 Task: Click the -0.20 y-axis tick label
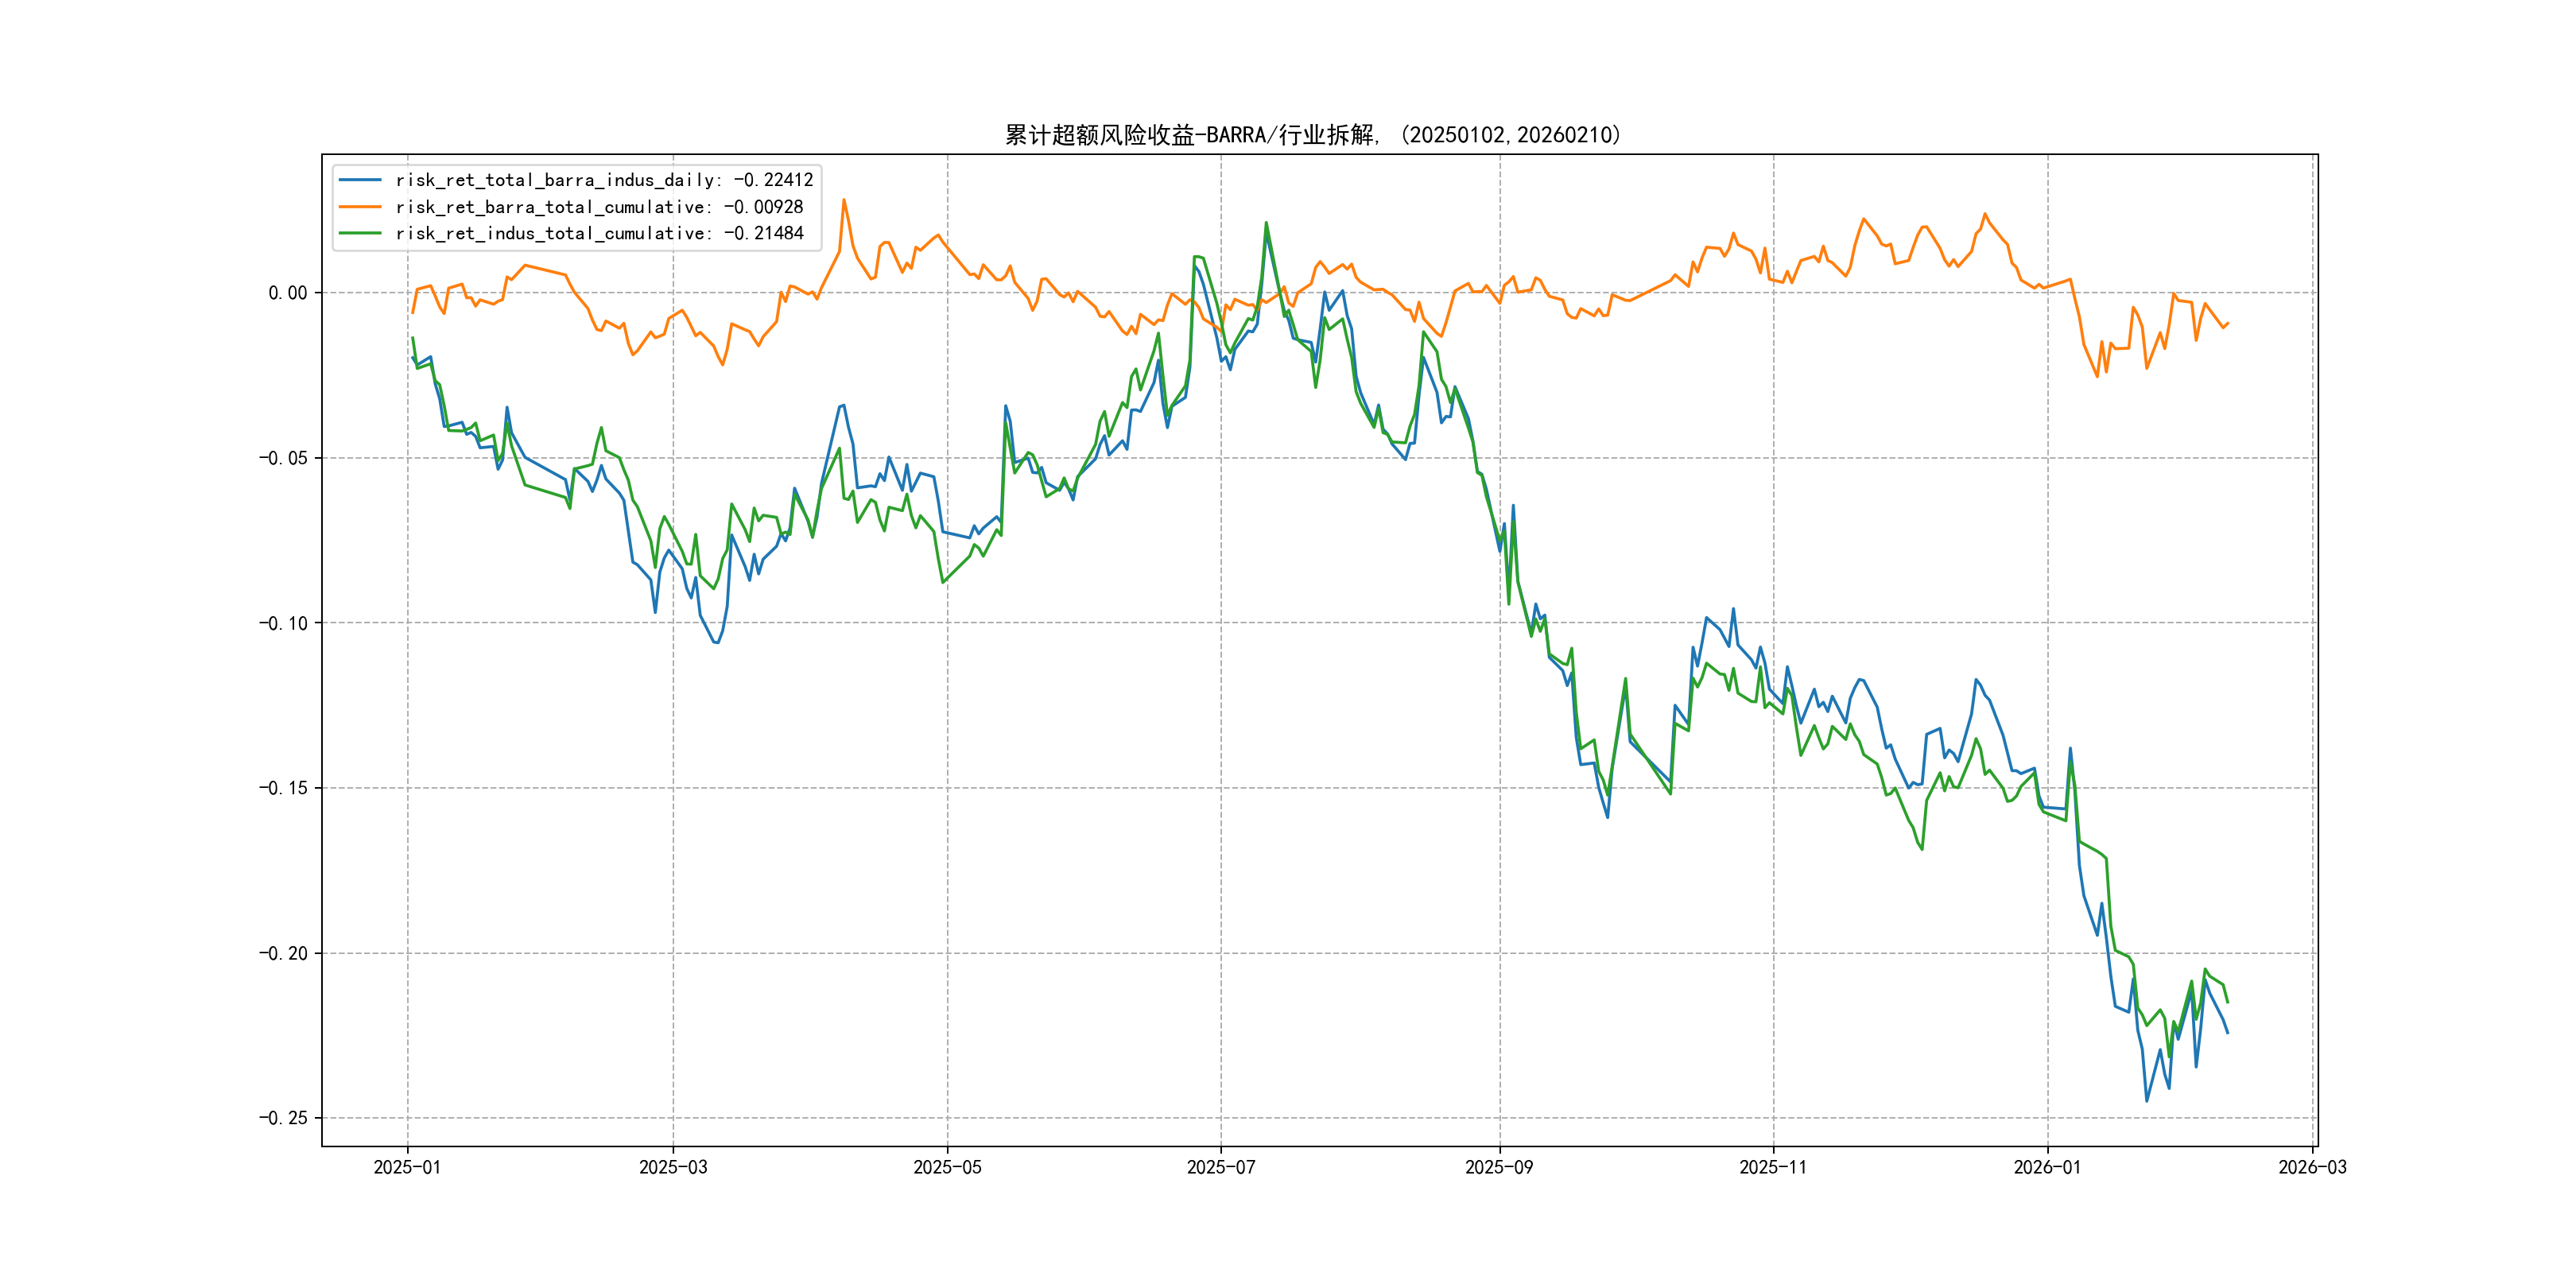283,953
